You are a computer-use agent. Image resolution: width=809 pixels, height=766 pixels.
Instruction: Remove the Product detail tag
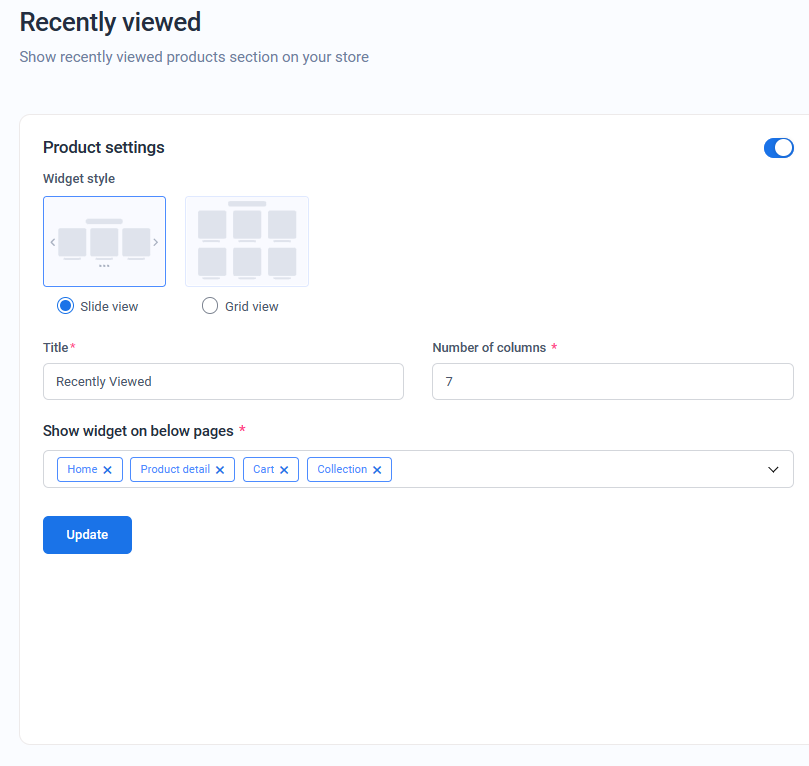point(220,470)
